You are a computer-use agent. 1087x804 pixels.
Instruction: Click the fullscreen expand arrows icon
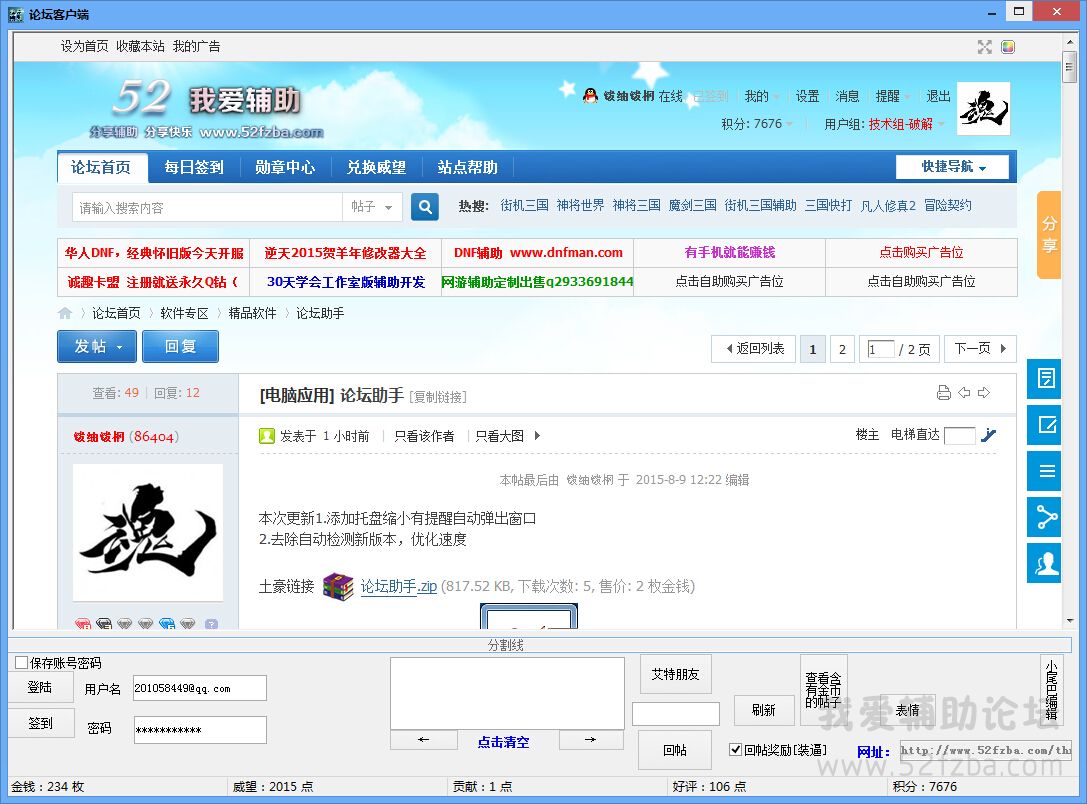click(984, 47)
